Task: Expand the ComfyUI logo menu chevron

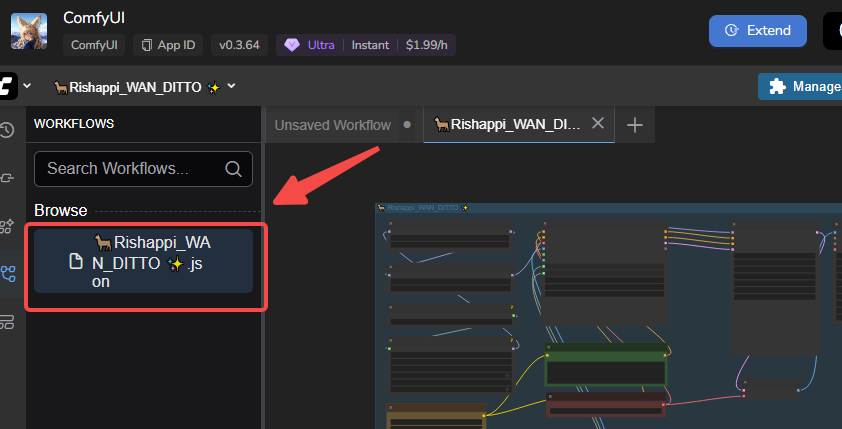Action: [x=27, y=87]
